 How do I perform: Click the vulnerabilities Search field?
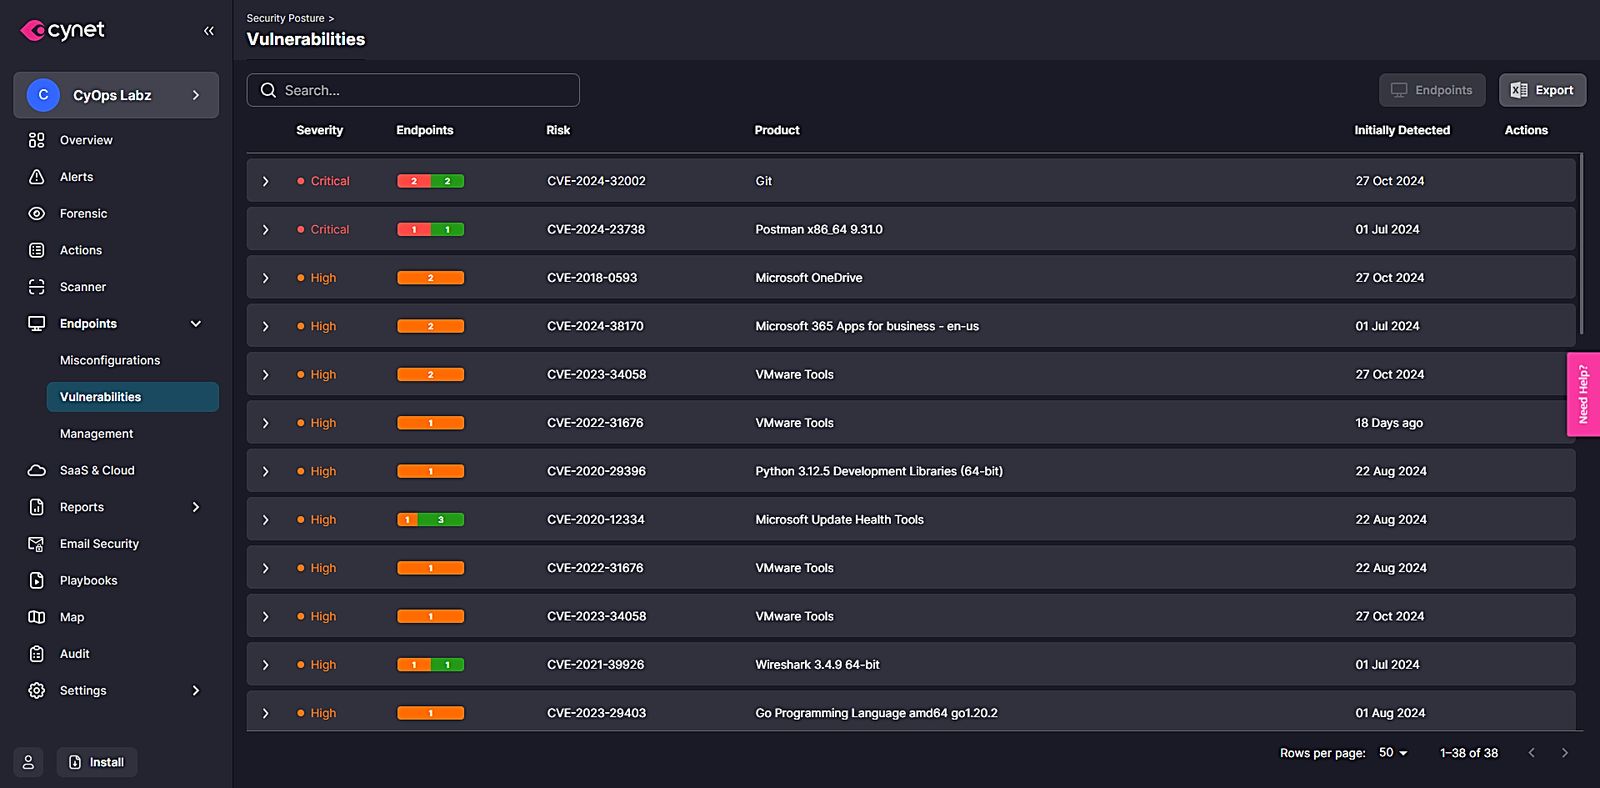point(412,90)
